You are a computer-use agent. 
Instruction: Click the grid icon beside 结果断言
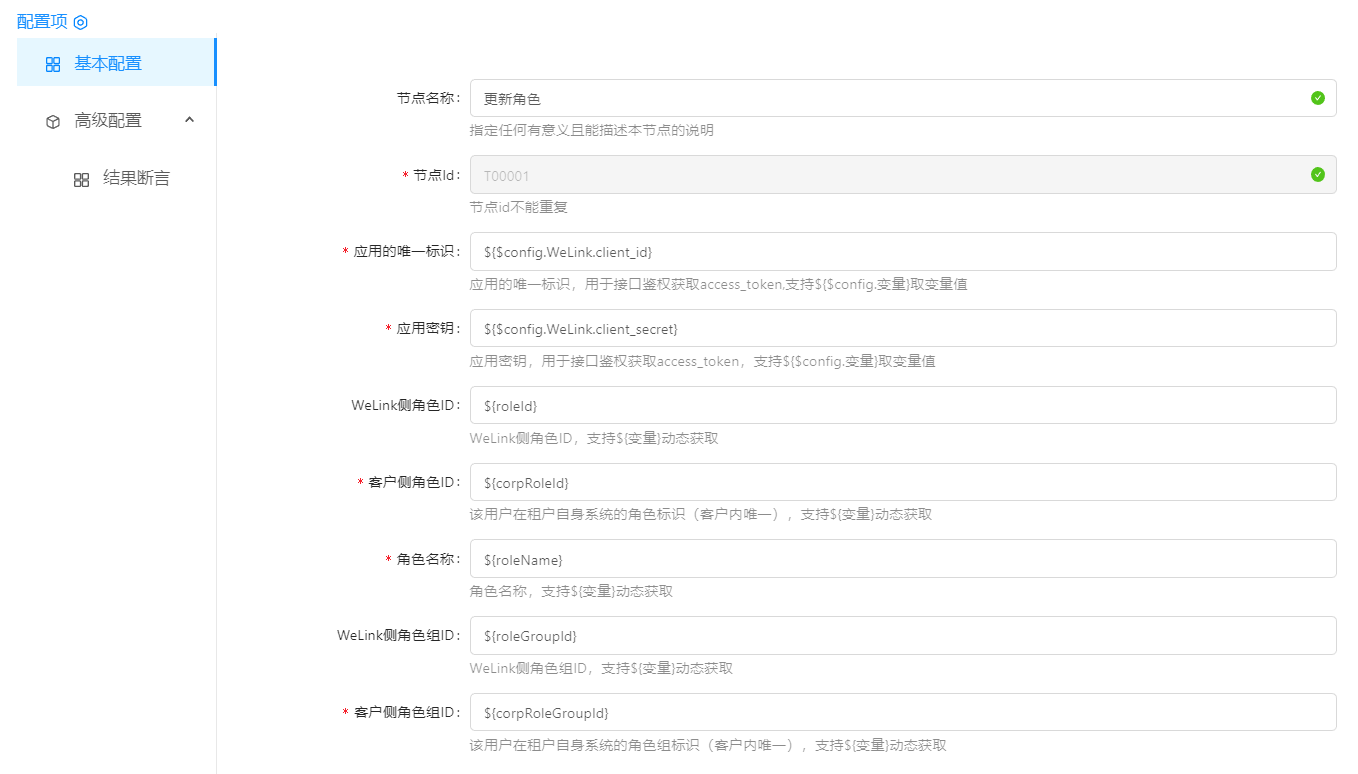(82, 180)
